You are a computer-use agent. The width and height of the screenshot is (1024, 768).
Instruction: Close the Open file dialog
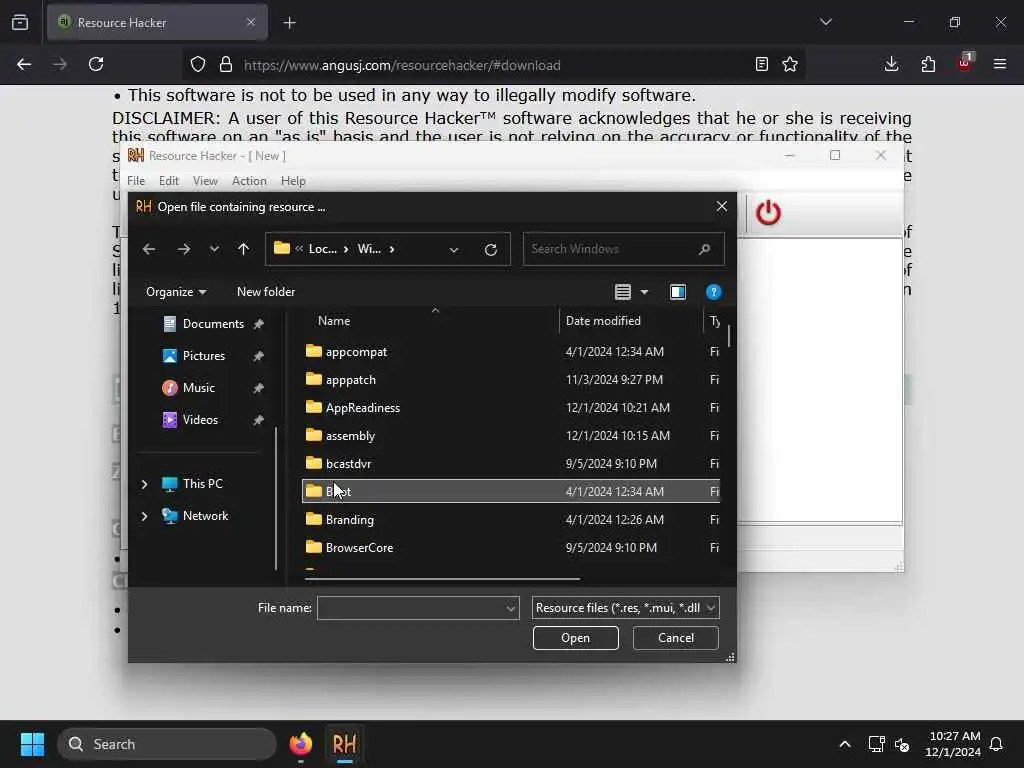click(722, 206)
